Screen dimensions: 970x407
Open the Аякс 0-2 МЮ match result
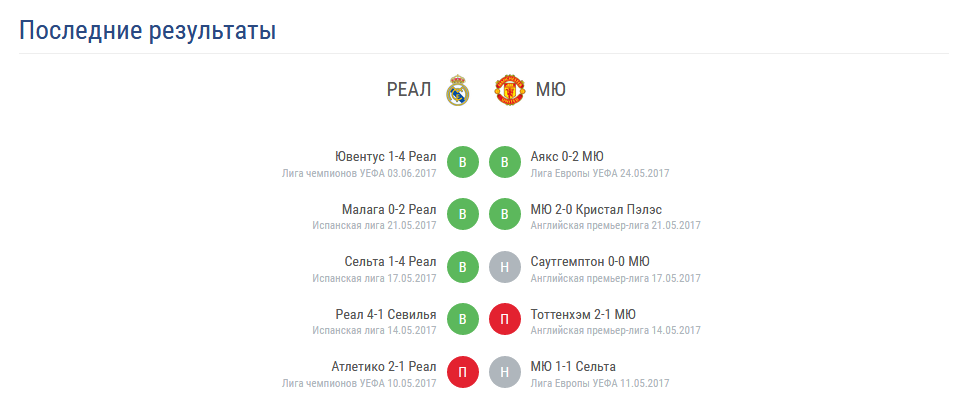pyautogui.click(x=567, y=156)
